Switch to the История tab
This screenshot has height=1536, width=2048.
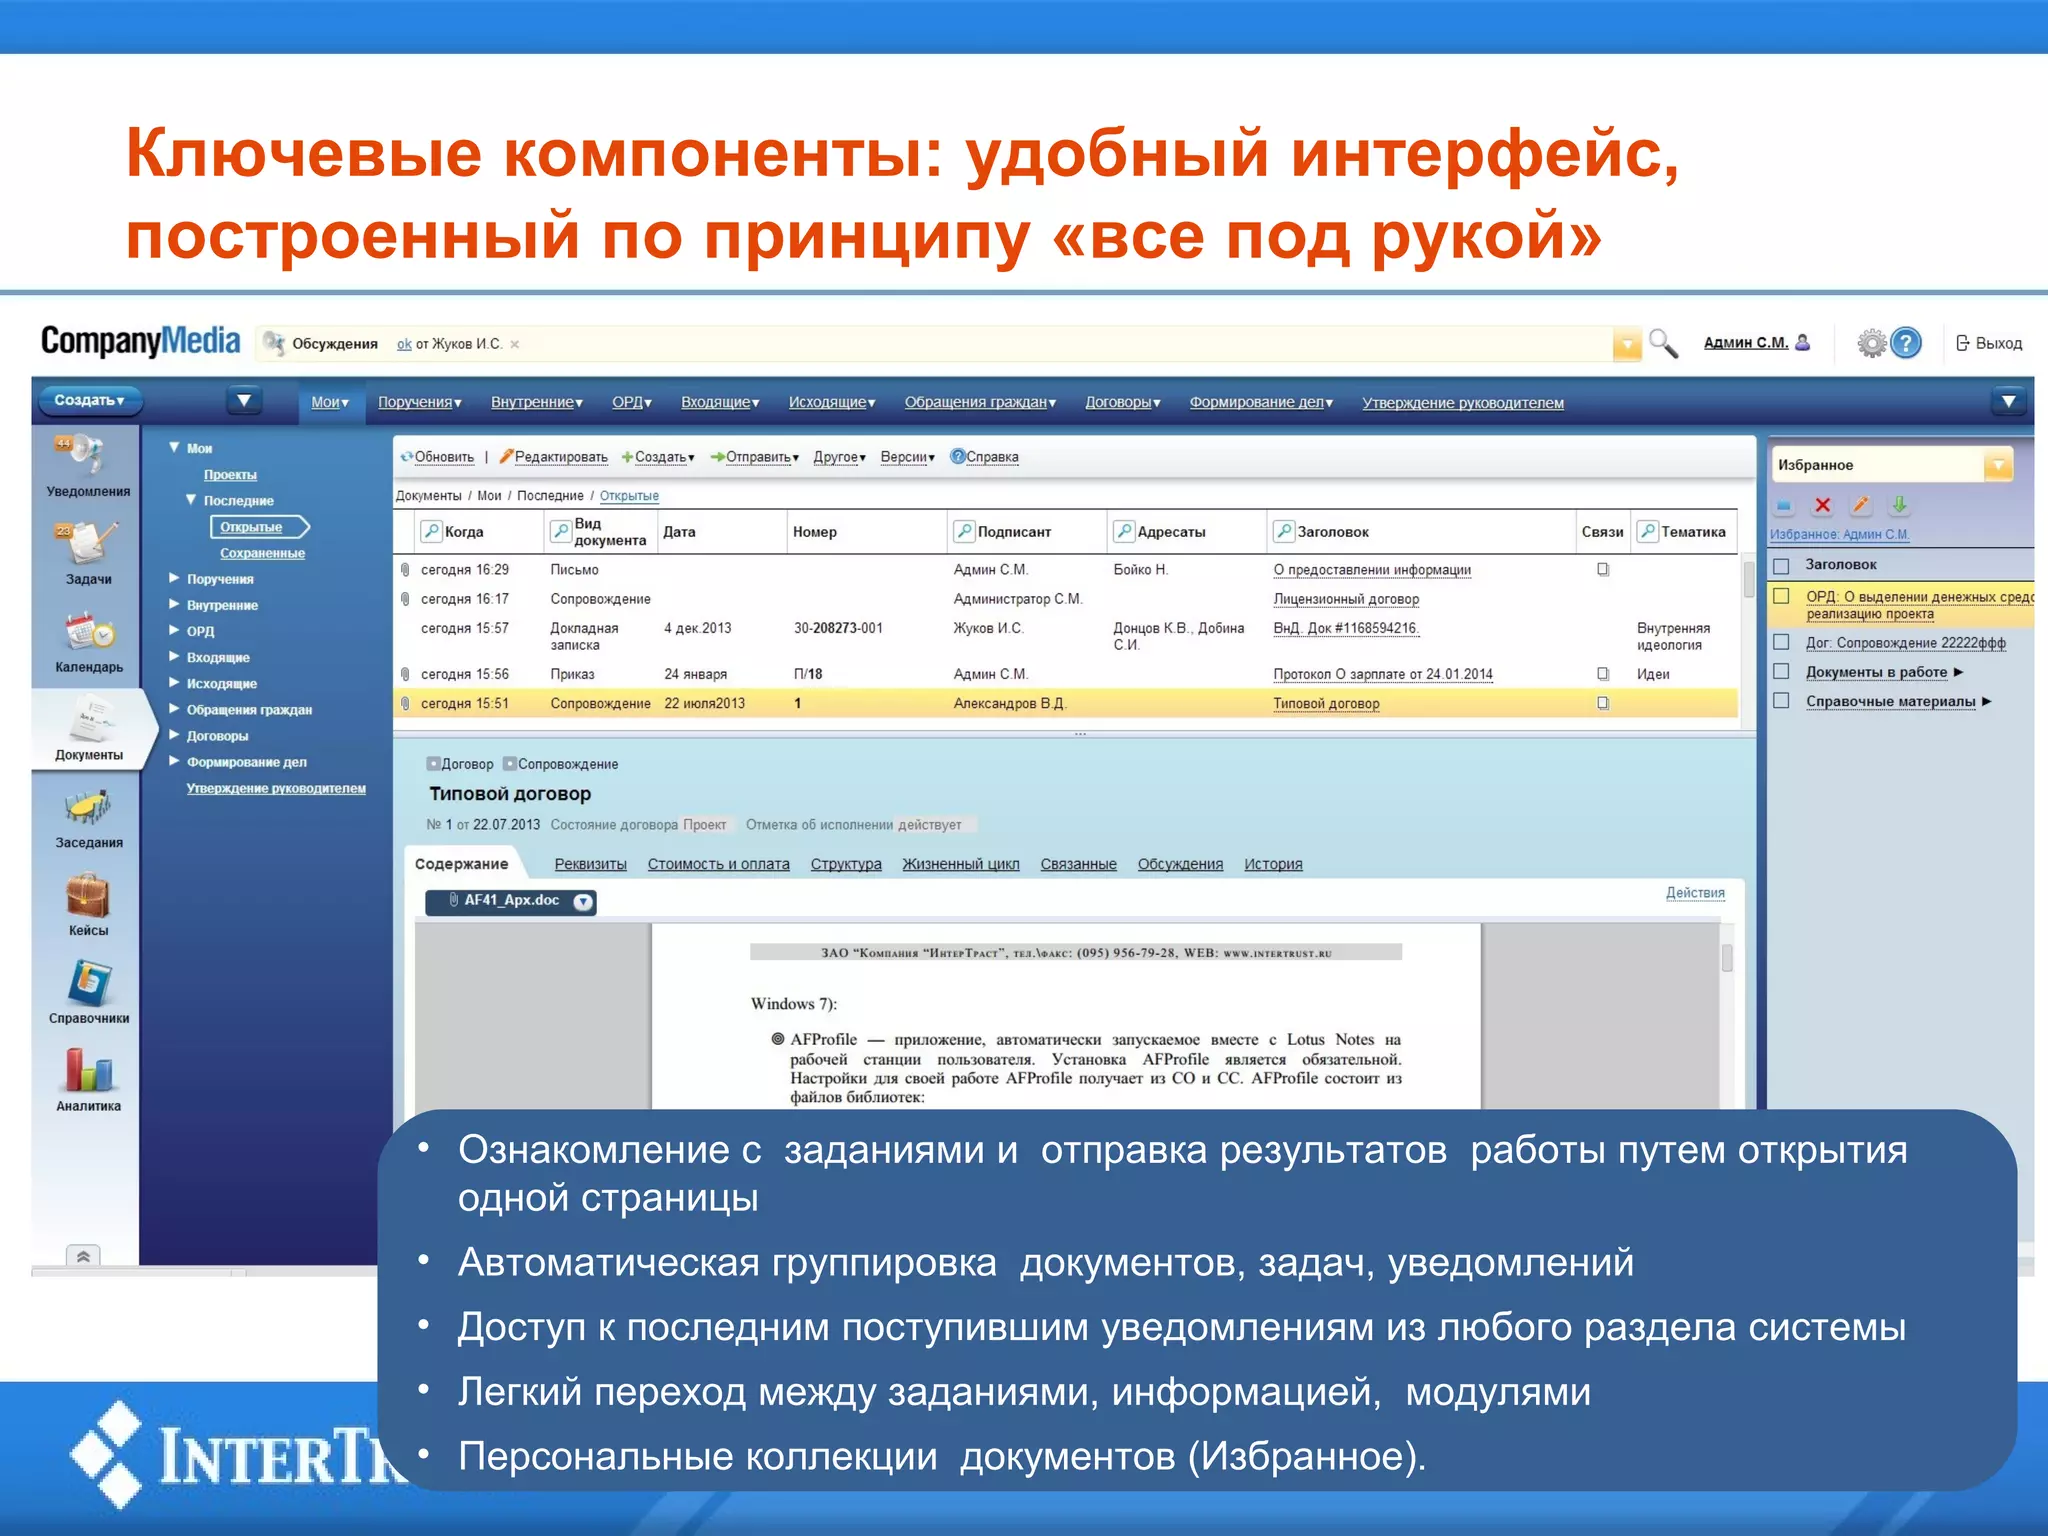coord(1273,864)
